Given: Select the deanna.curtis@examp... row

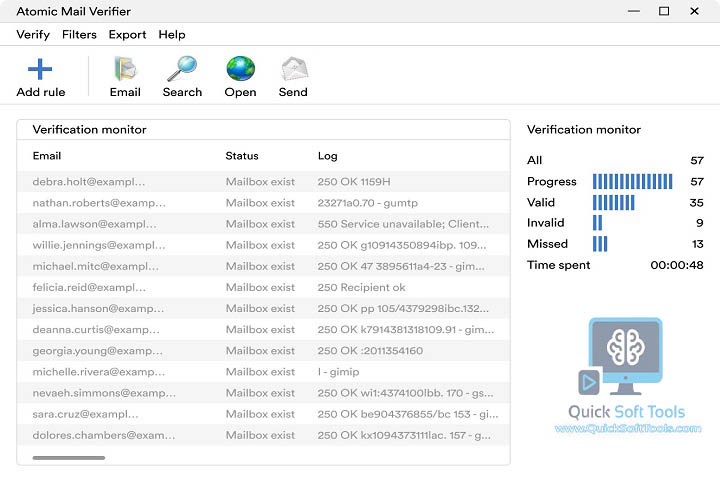Looking at the screenshot, I should pos(264,330).
